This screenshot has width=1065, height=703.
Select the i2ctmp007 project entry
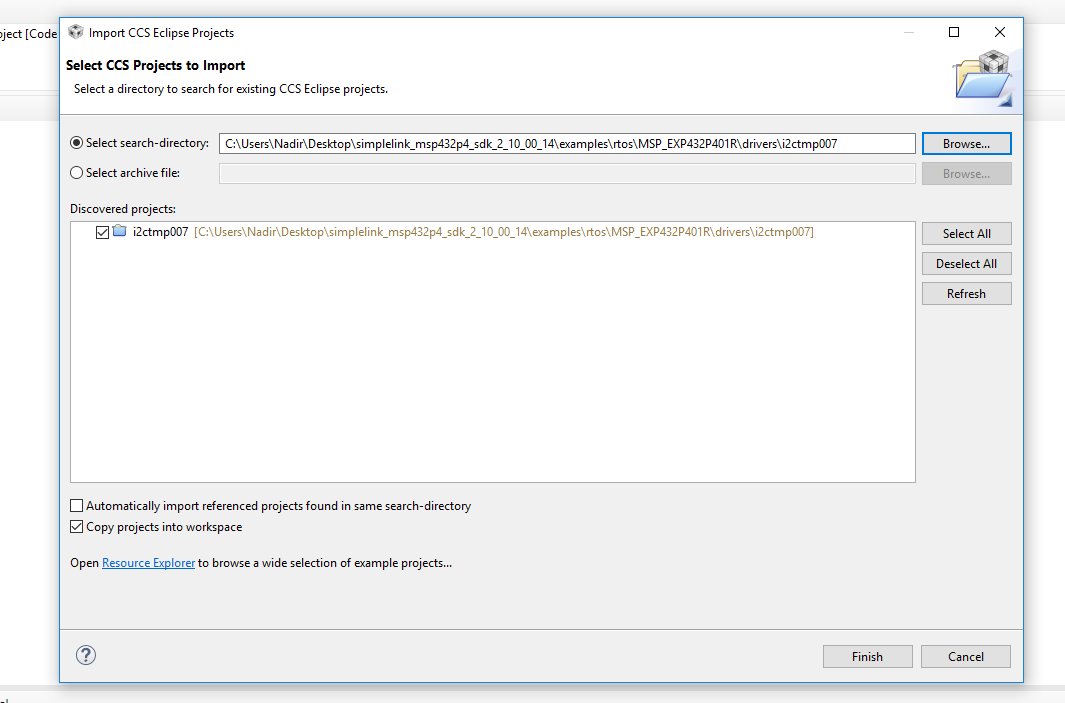pyautogui.click(x=160, y=232)
